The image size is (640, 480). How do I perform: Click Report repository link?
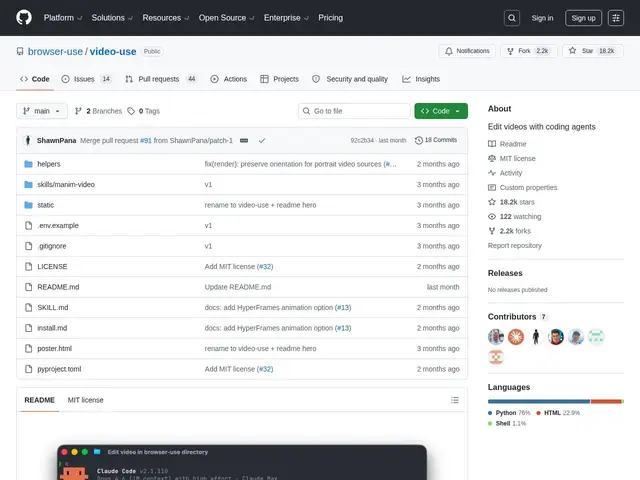point(515,245)
